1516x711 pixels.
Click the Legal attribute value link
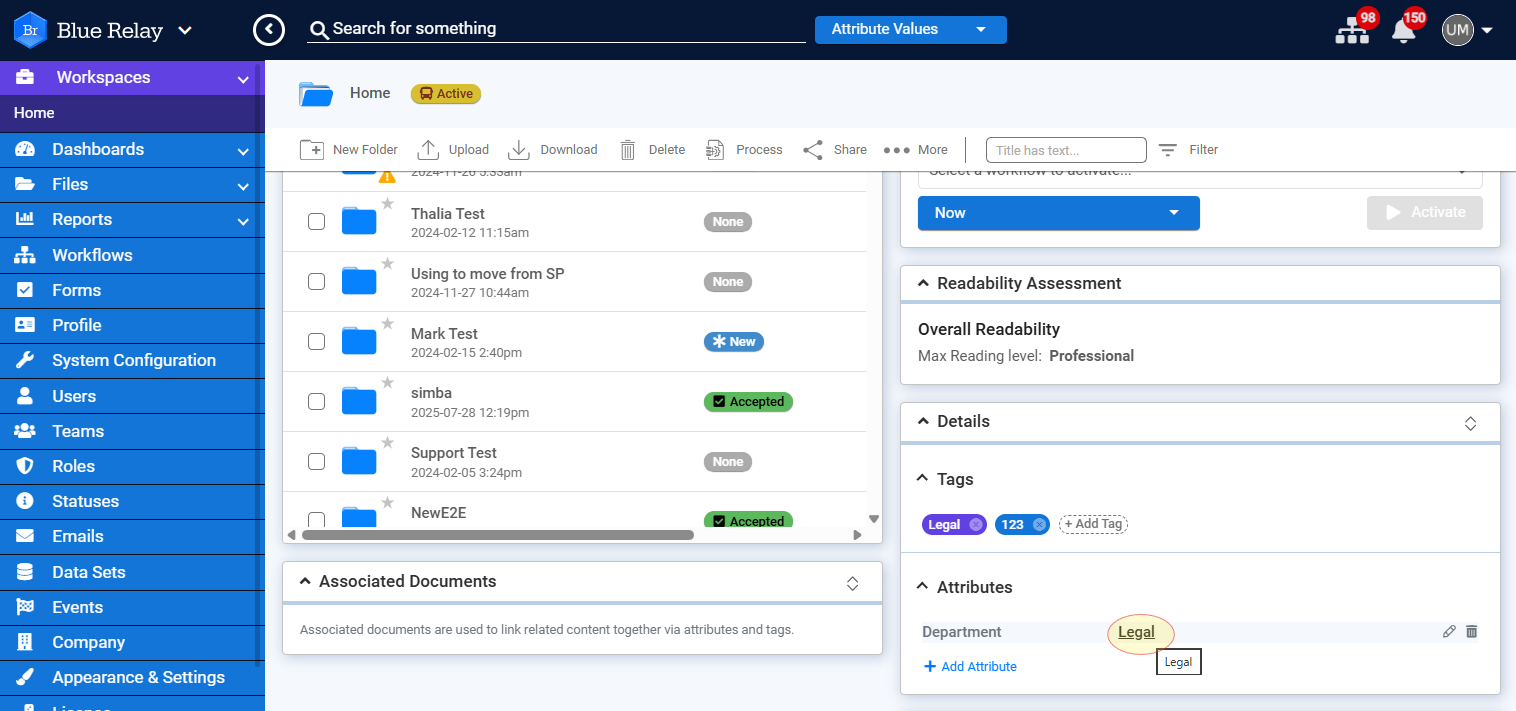pyautogui.click(x=1136, y=632)
